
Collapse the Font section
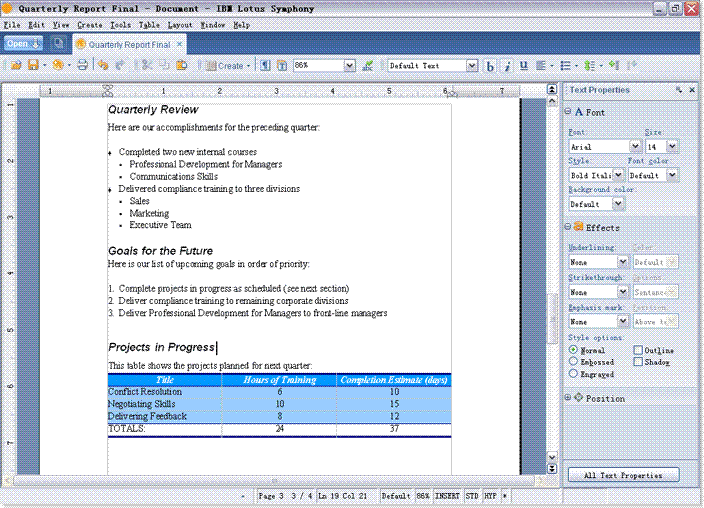click(x=568, y=111)
